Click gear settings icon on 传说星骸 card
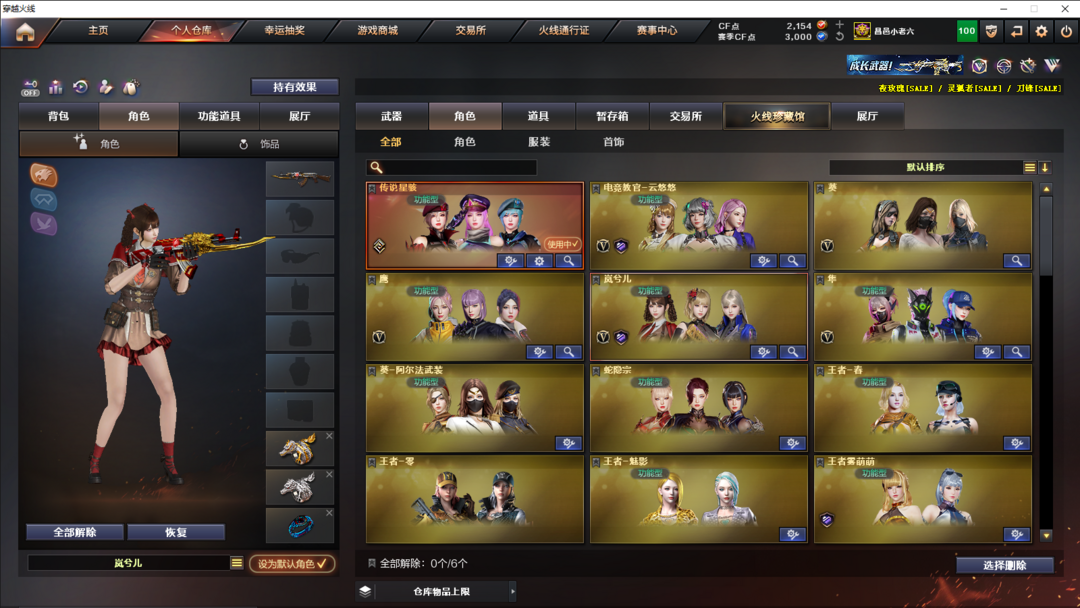This screenshot has width=1080, height=608. [x=539, y=261]
